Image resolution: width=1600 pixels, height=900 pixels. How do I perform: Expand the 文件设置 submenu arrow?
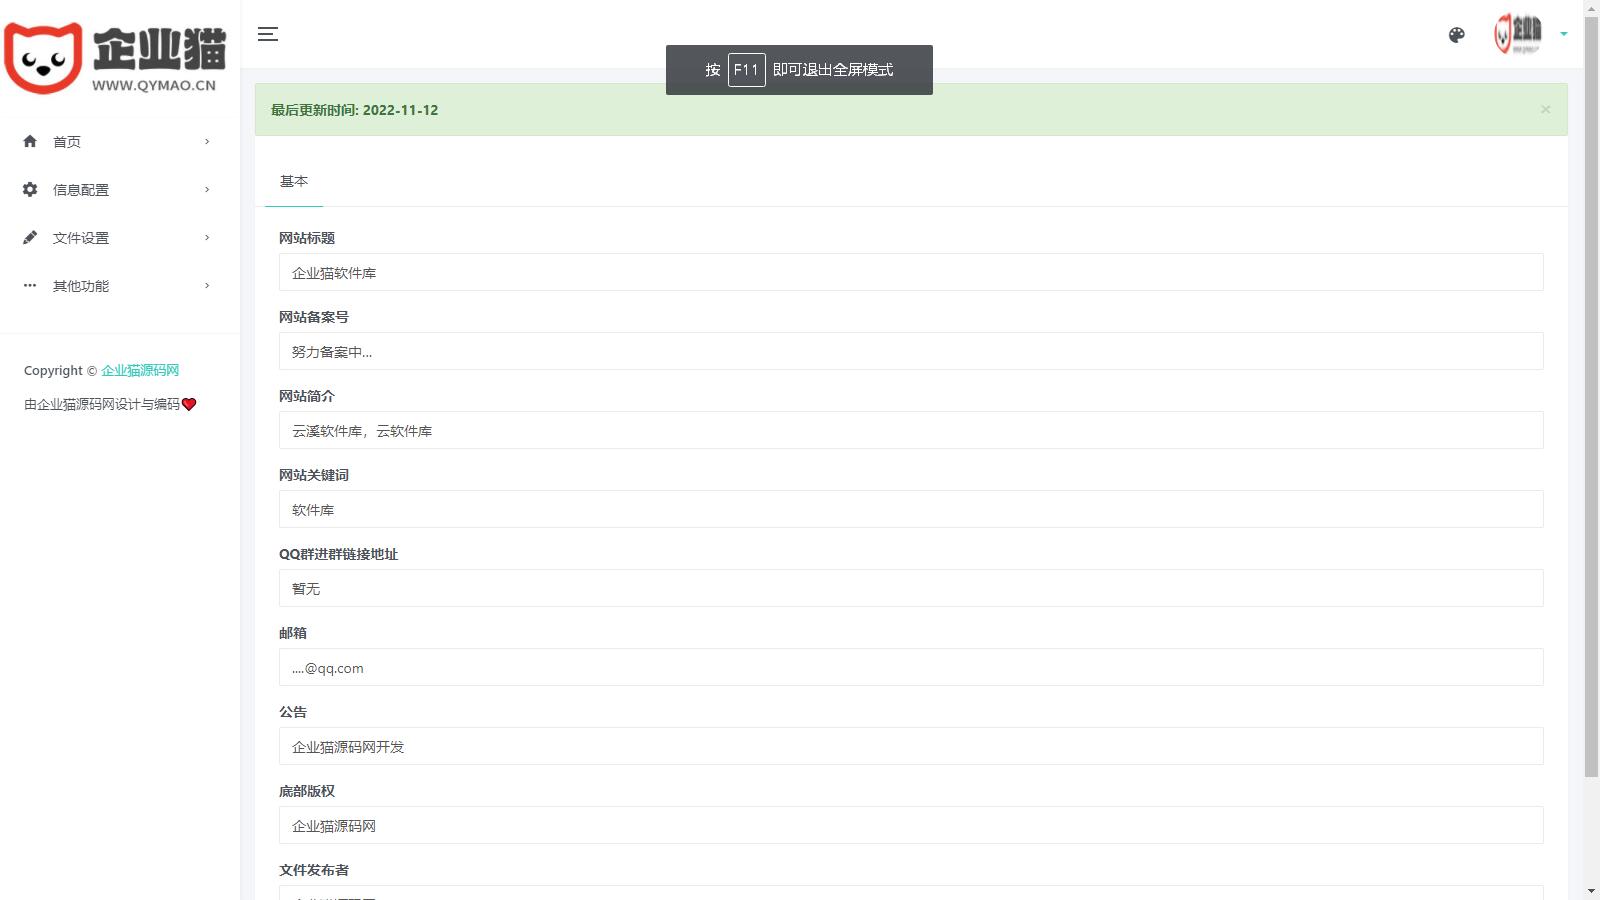point(207,237)
